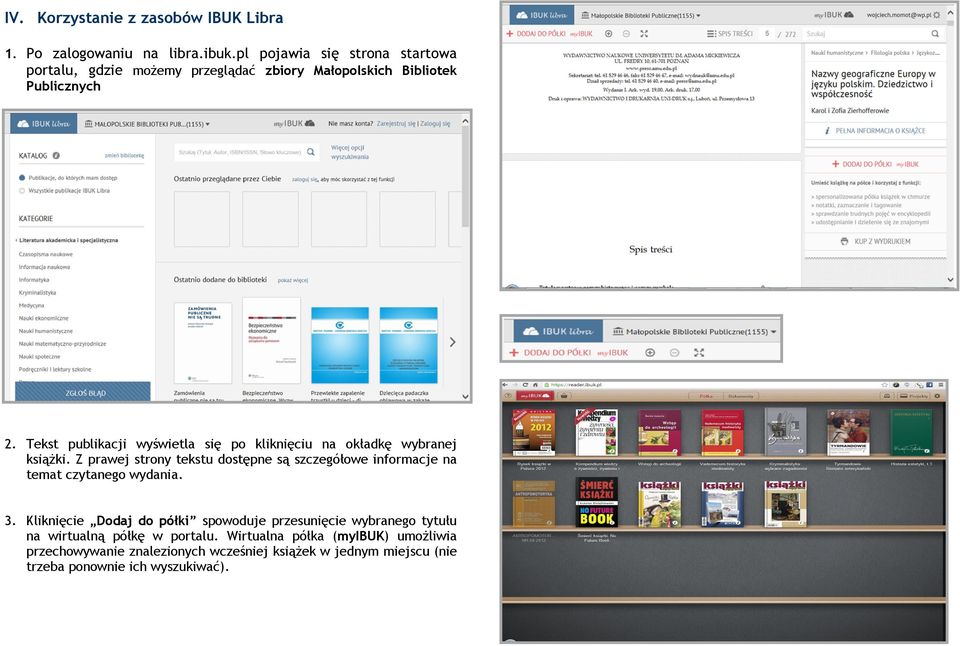Select 'Publikacje, do których mam dostęp' radio button
Viewport: 960px width, 646px height.
[x=22, y=178]
